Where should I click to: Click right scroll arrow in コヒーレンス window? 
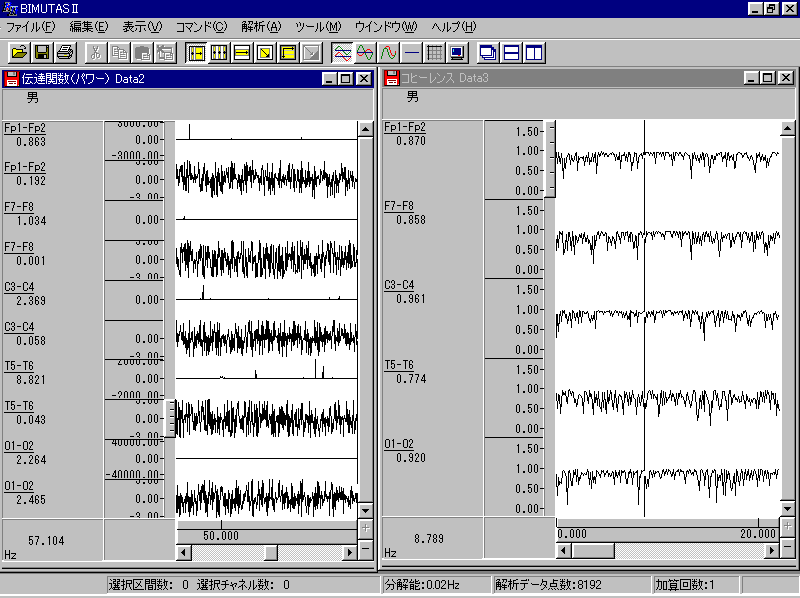(x=770, y=550)
